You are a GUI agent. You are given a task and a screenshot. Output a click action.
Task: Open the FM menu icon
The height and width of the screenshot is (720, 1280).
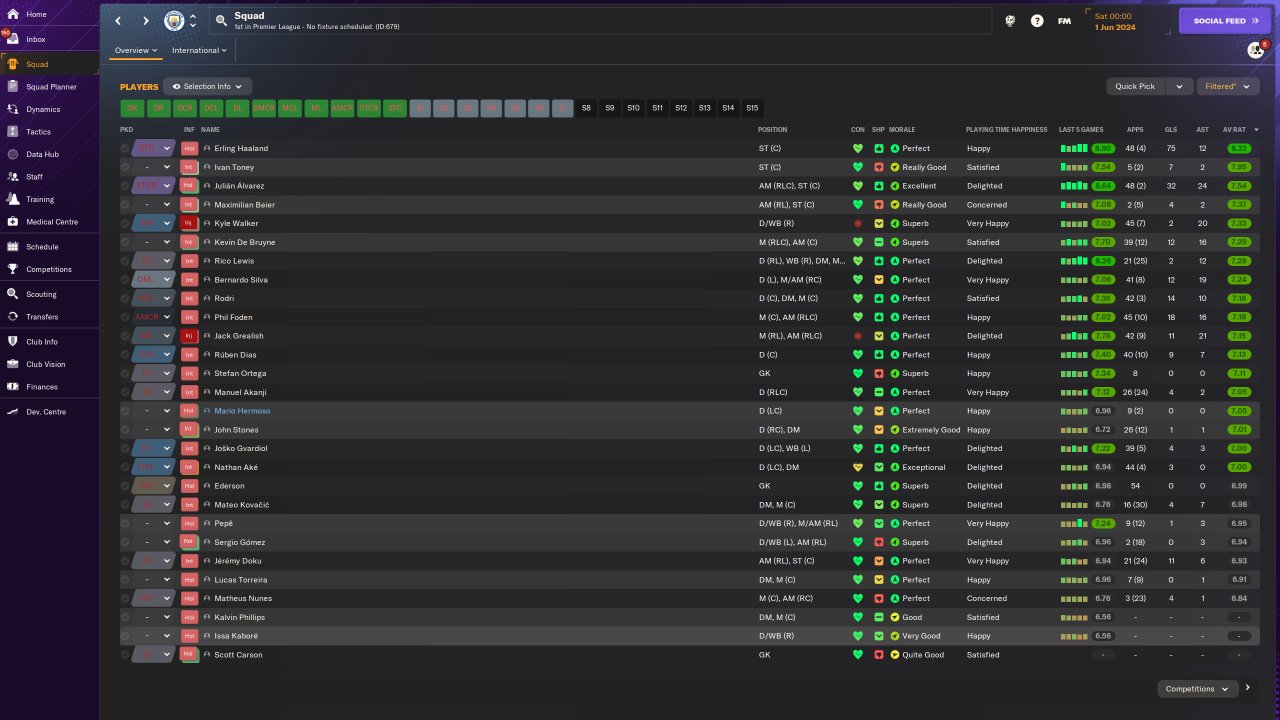pyautogui.click(x=1064, y=21)
